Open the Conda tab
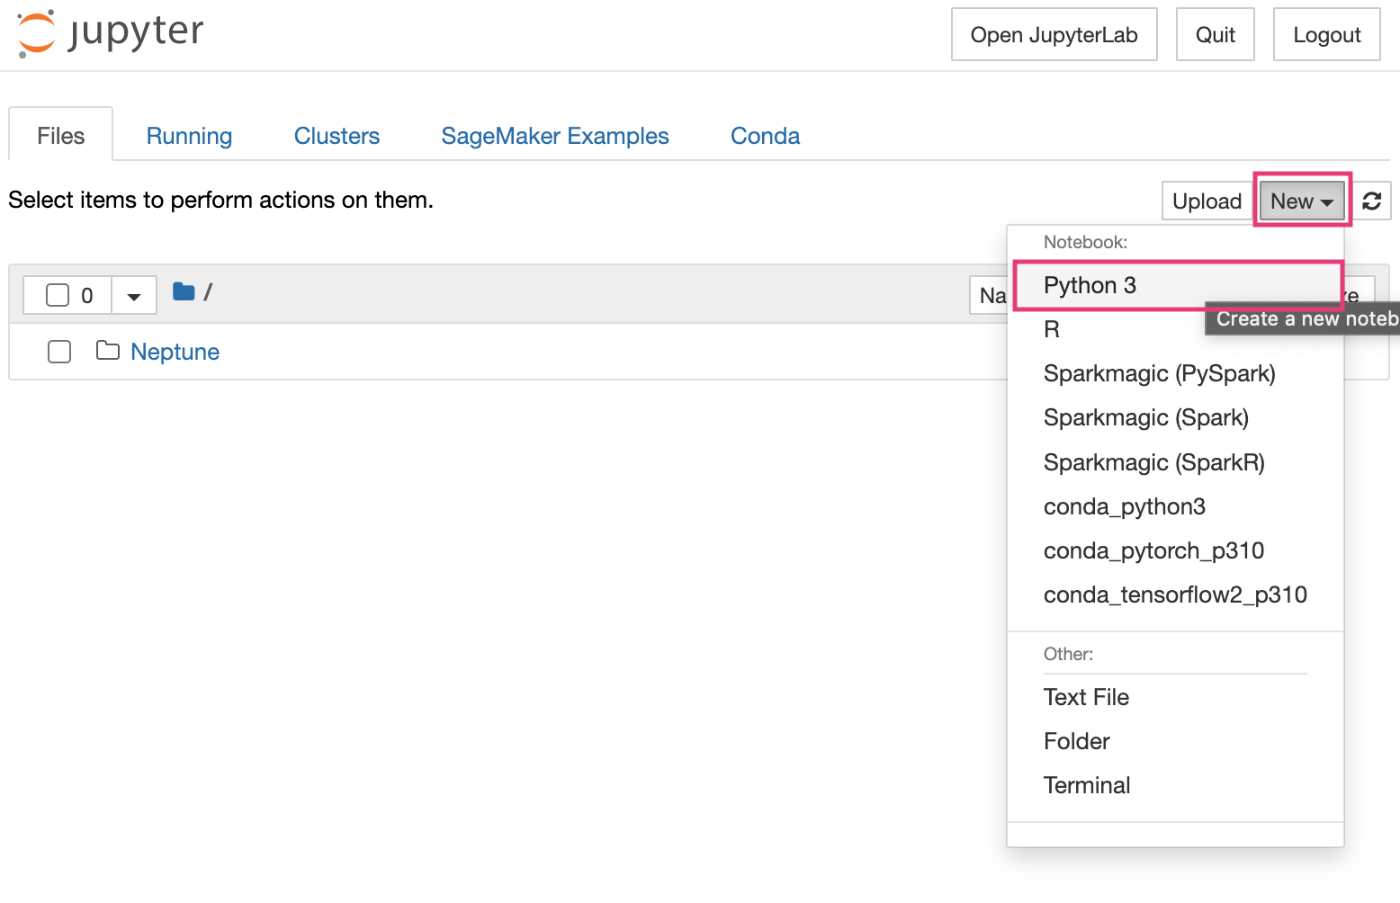Viewport: 1400px width, 903px height. coord(765,136)
